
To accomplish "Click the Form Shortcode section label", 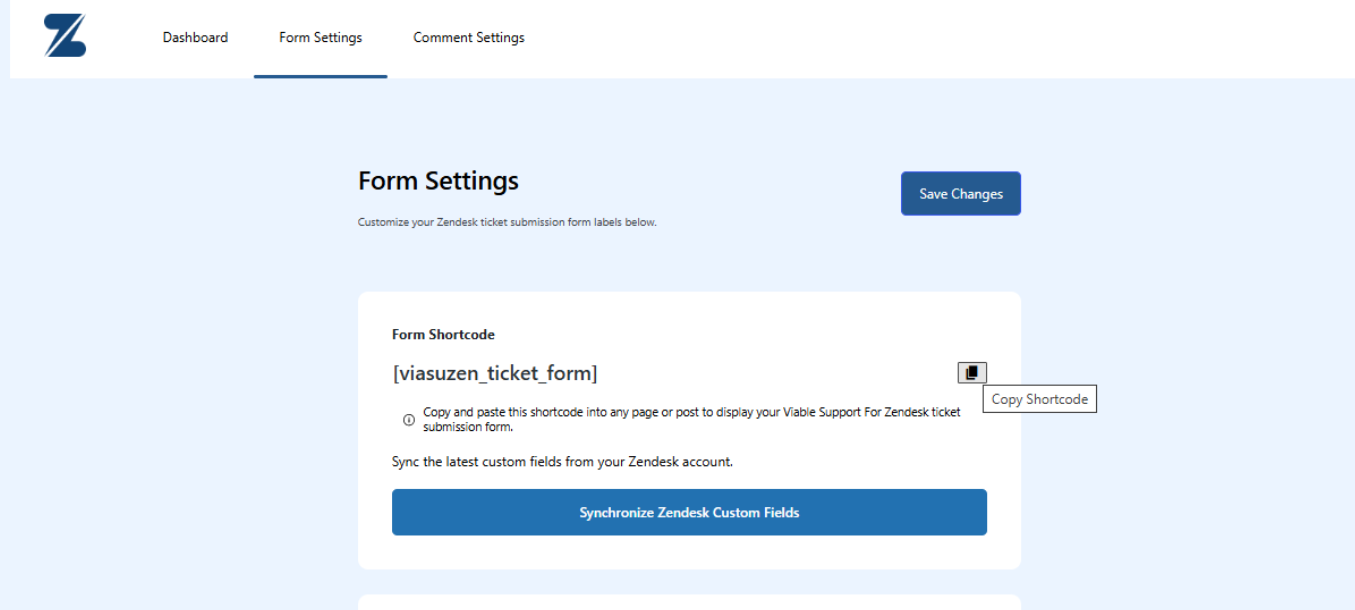I will pyautogui.click(x=443, y=335).
